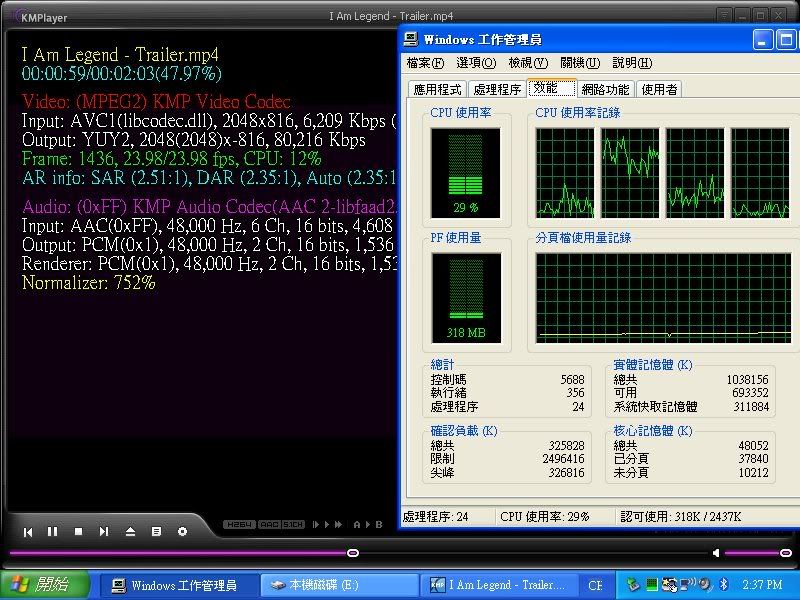Open the 檔案(F) menu in Task Manager
Image resolution: width=800 pixels, height=600 pixels.
[x=425, y=63]
